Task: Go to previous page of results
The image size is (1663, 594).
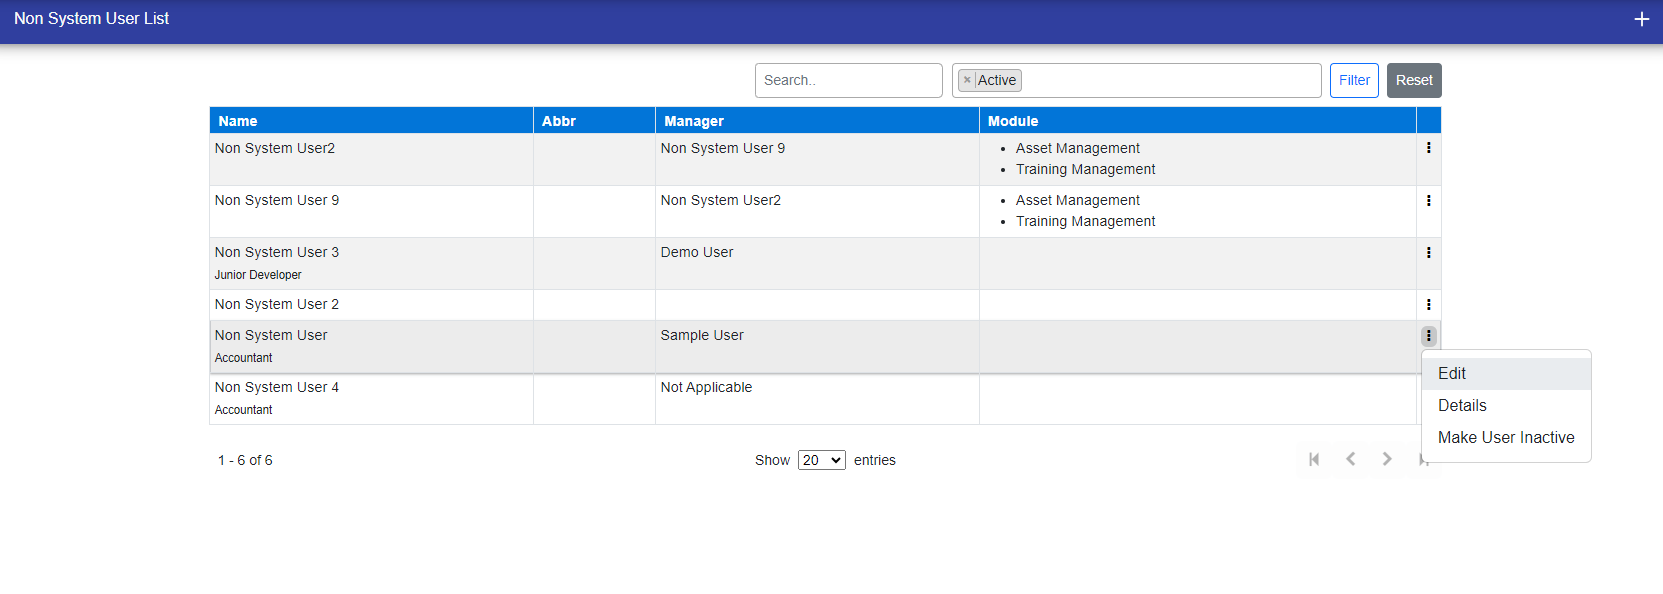Action: pos(1350,459)
